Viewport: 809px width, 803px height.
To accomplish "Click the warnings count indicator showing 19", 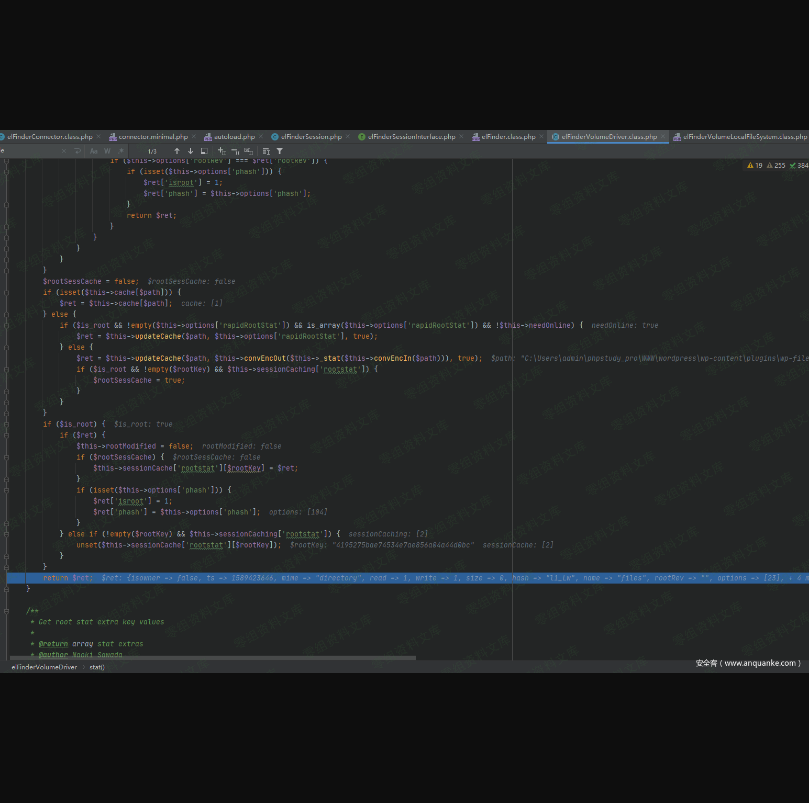I will [x=754, y=165].
